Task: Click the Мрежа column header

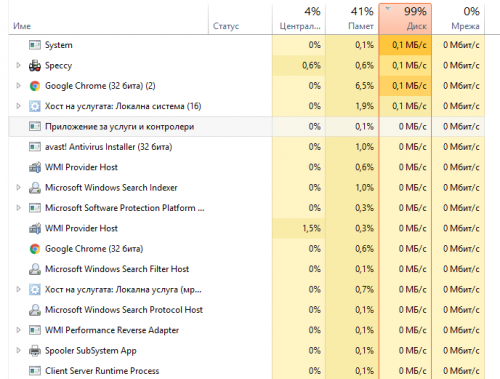Action: click(458, 19)
